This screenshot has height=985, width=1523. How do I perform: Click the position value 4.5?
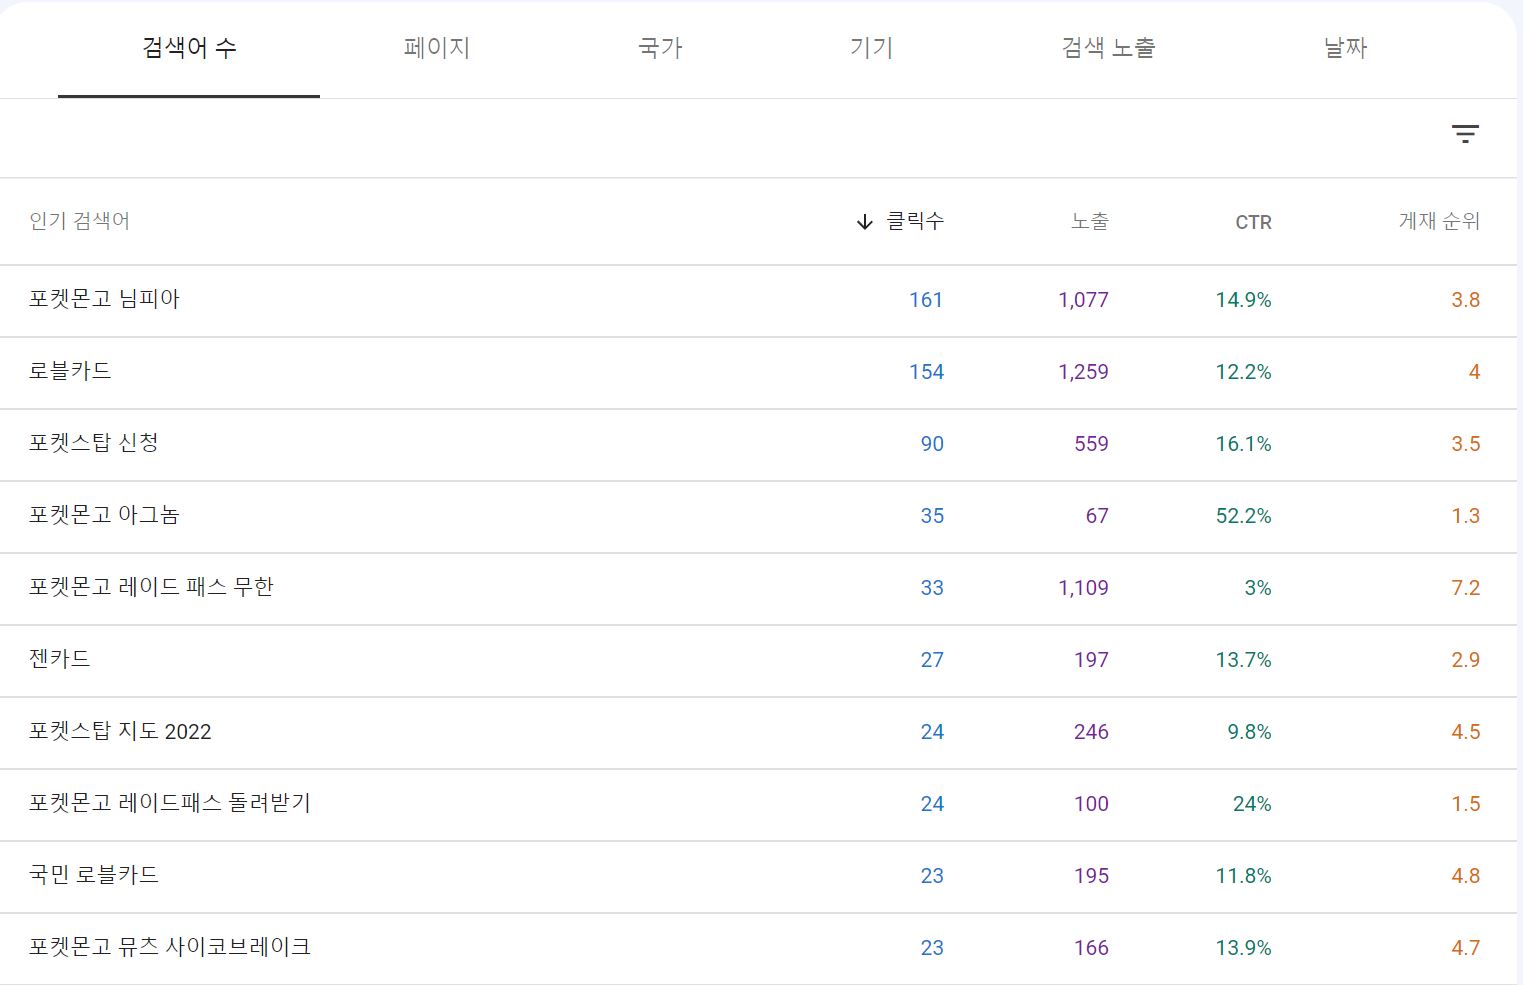pyautogui.click(x=1466, y=732)
